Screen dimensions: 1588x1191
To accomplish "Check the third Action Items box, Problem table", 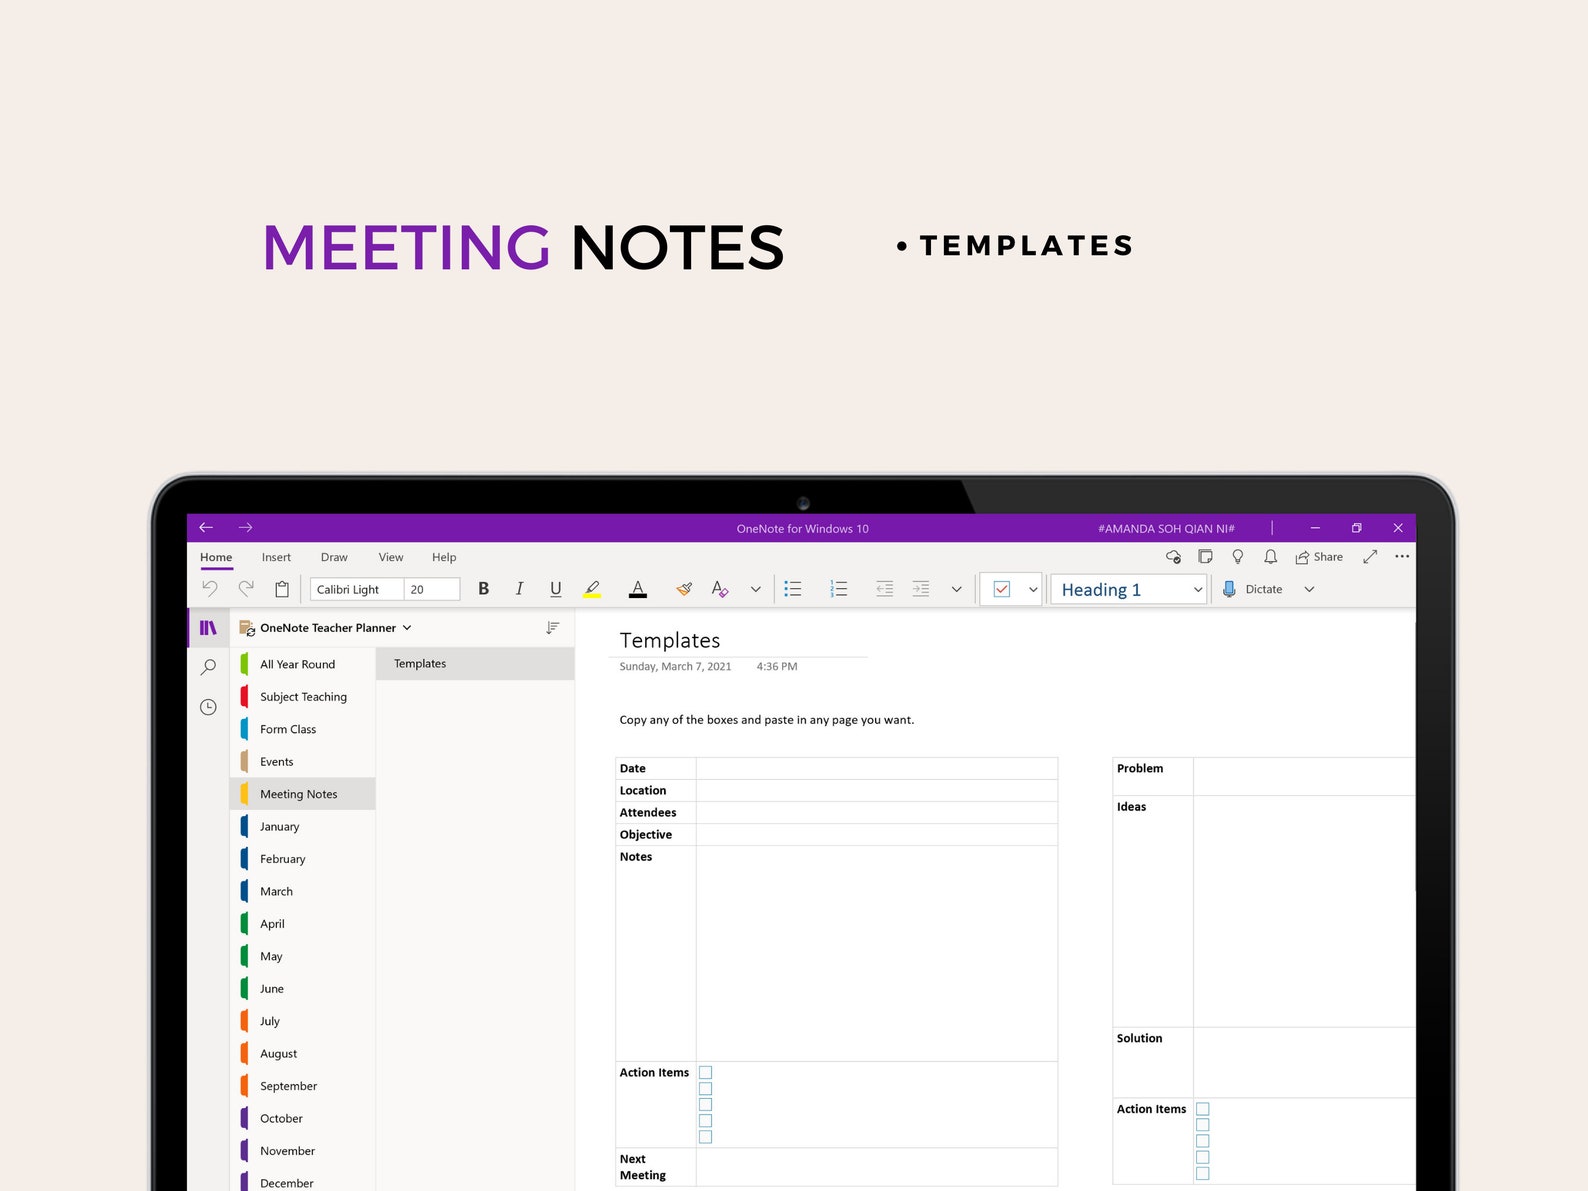I will pyautogui.click(x=1203, y=1141).
